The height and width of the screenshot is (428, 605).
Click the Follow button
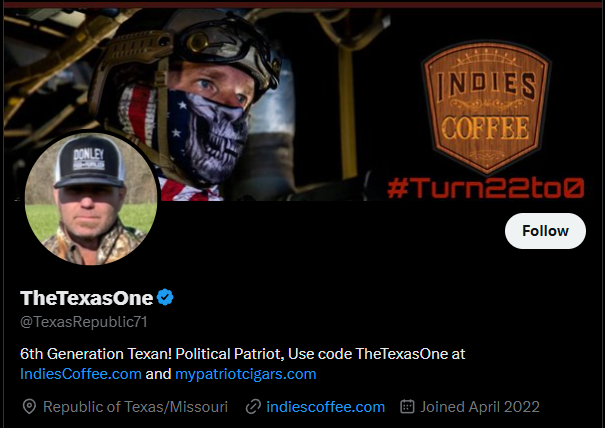pos(545,231)
